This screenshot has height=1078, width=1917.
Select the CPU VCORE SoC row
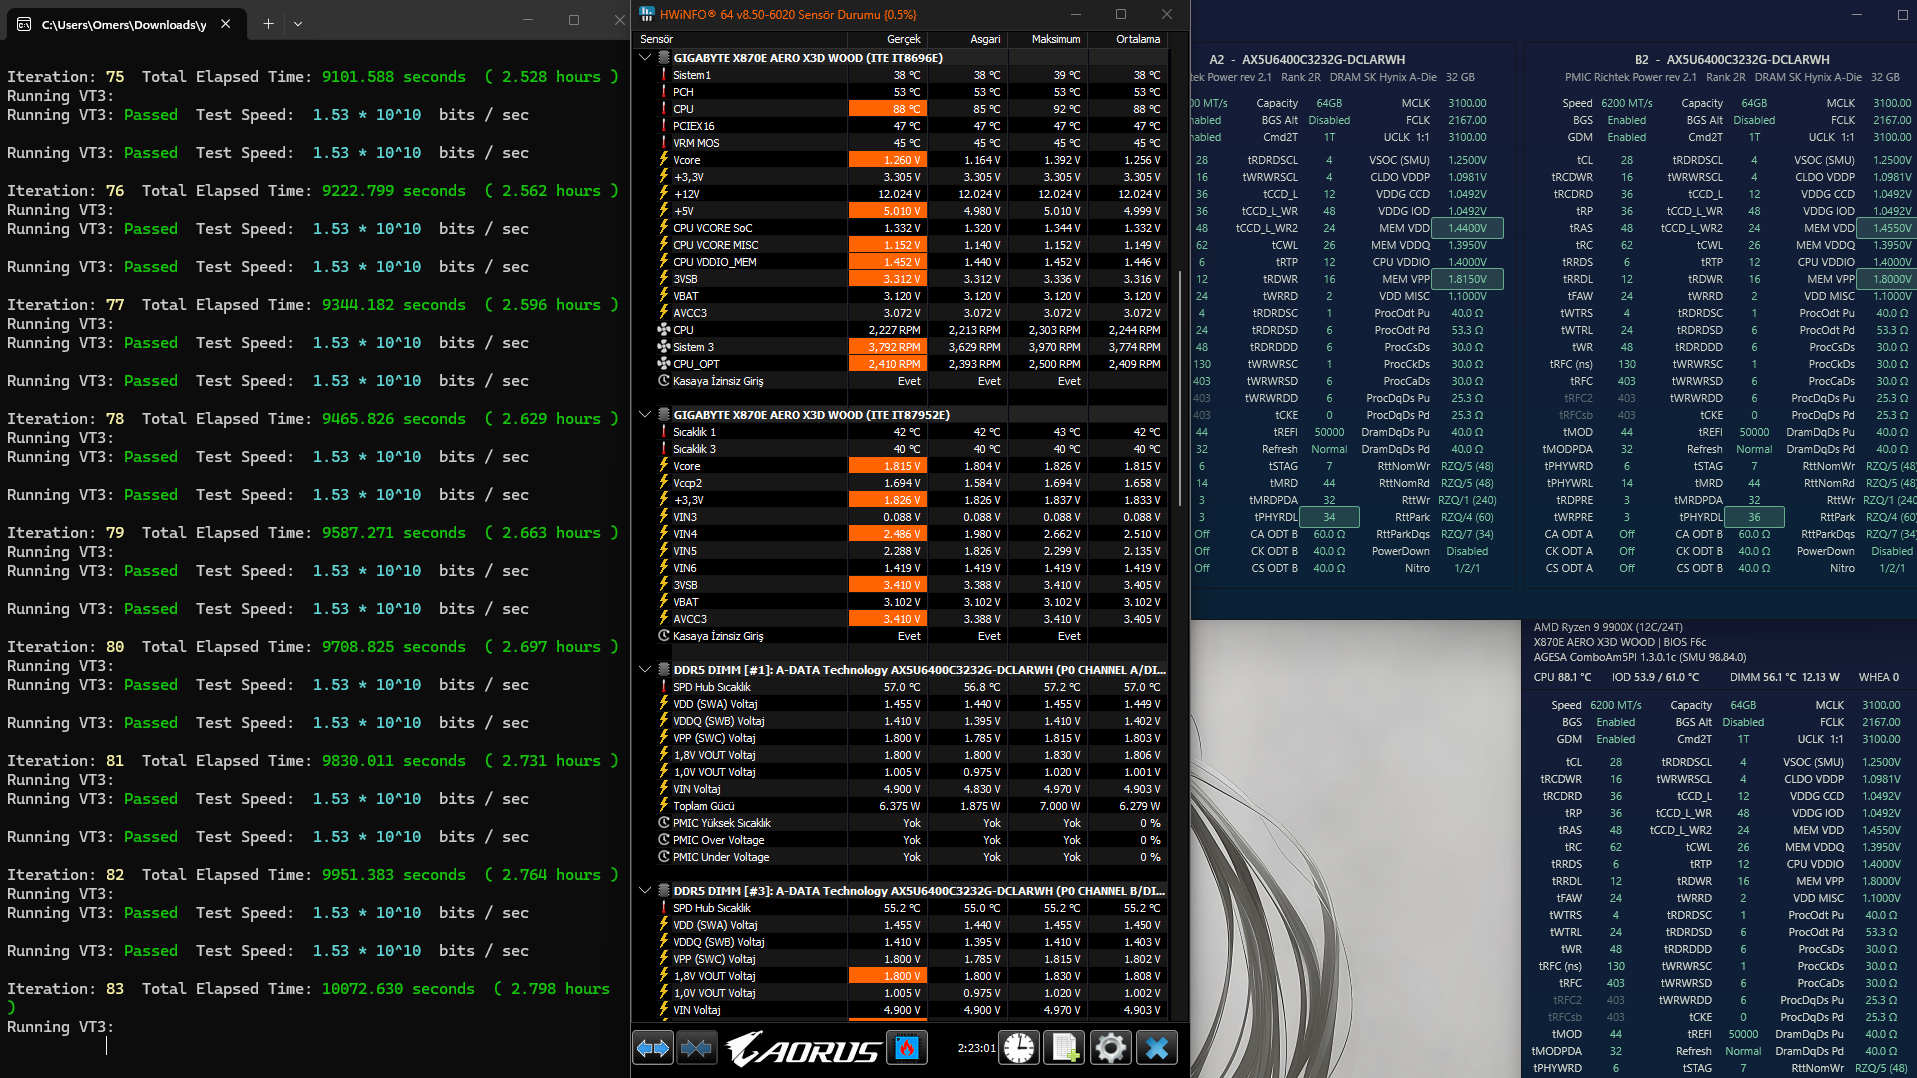(x=901, y=228)
